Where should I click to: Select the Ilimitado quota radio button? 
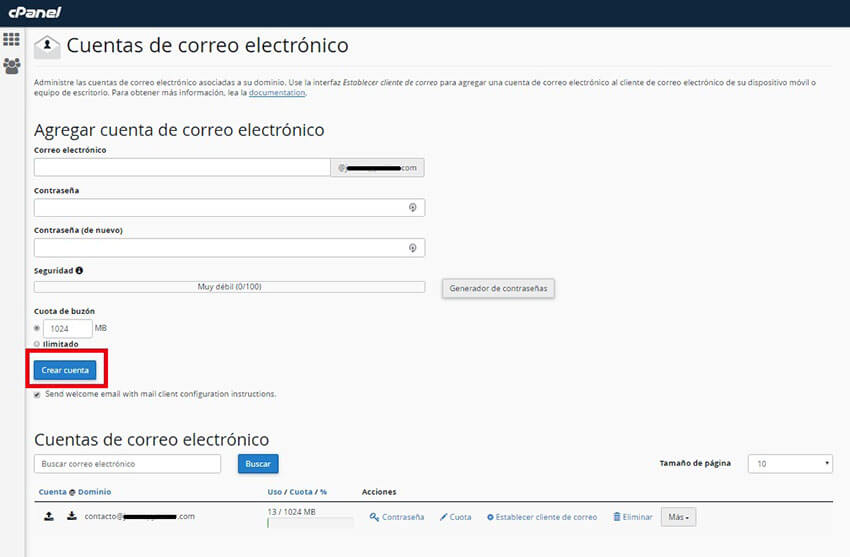pyautogui.click(x=37, y=344)
